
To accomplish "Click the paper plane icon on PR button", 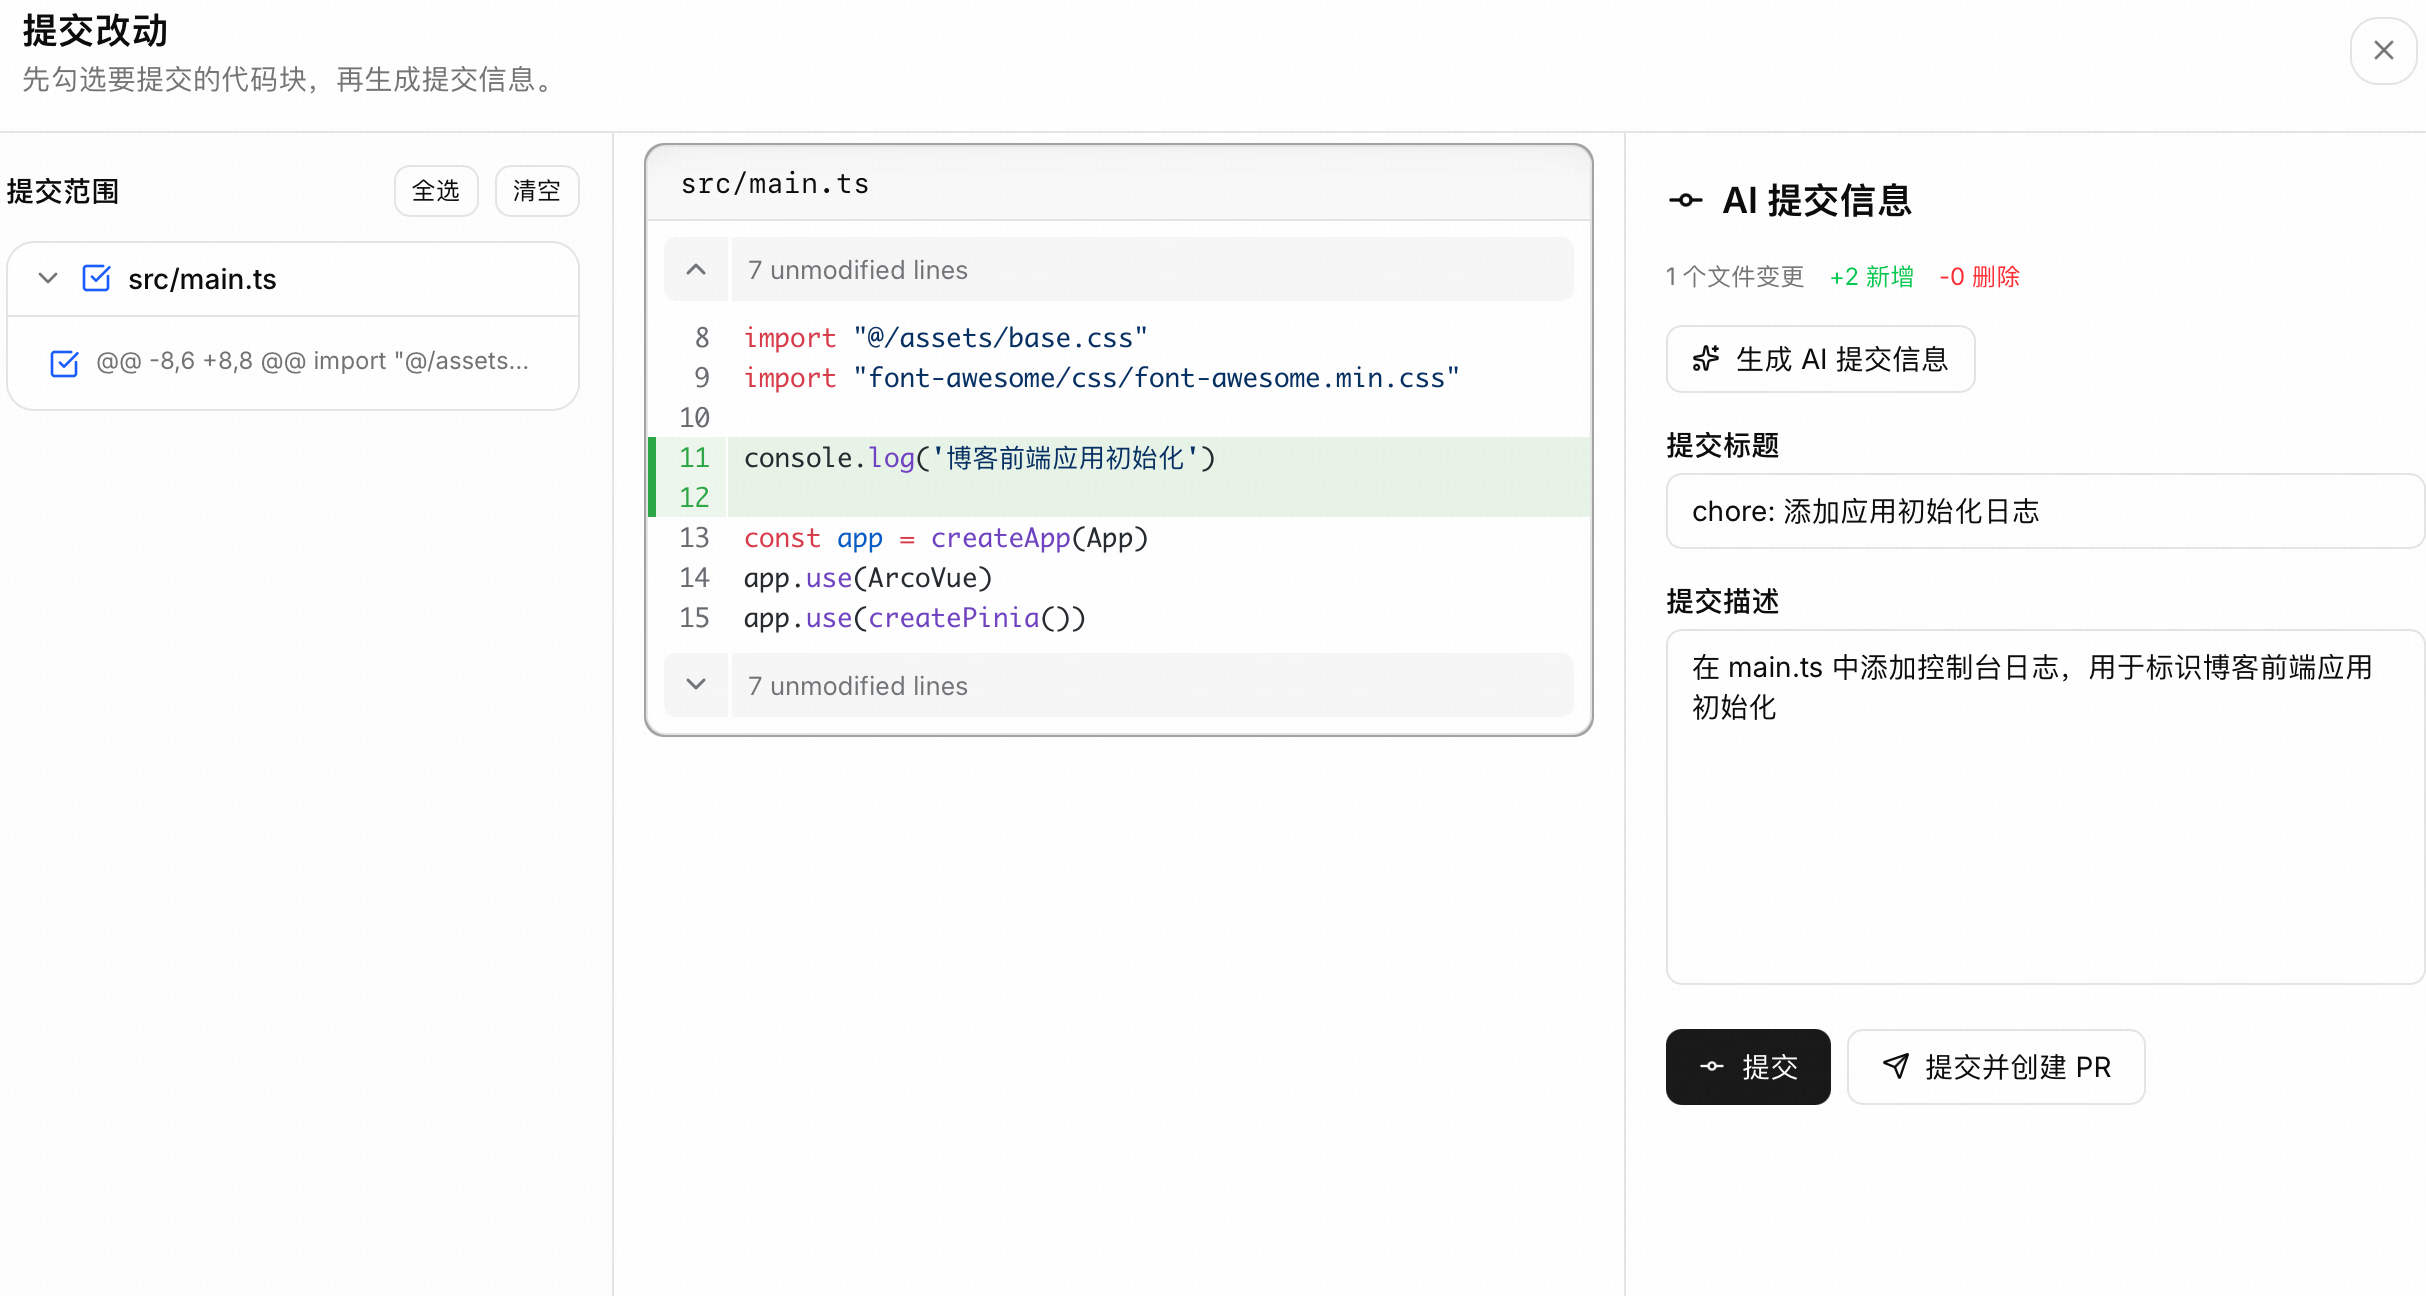I will (1896, 1066).
